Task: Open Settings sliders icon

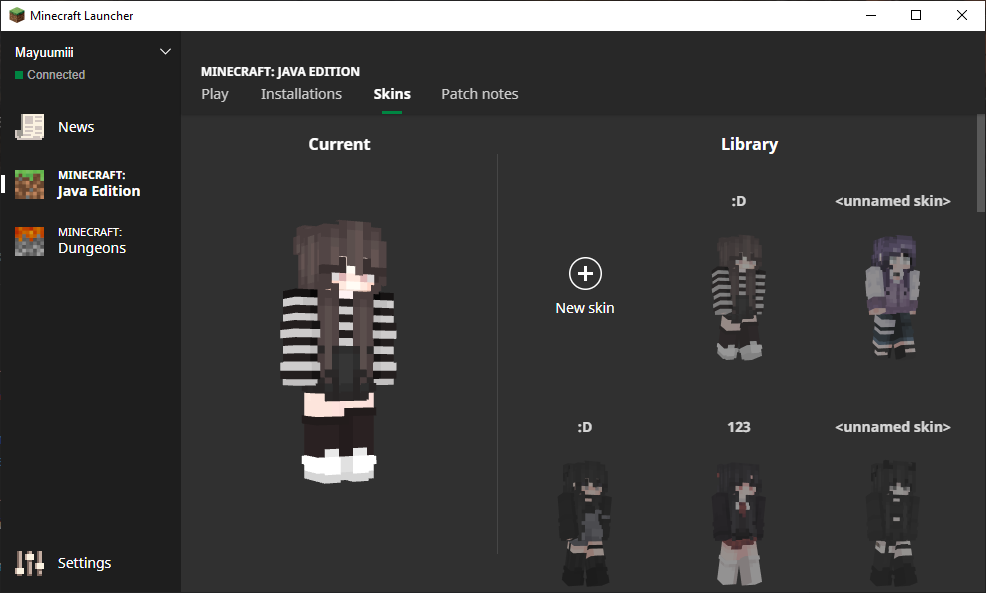Action: point(30,563)
